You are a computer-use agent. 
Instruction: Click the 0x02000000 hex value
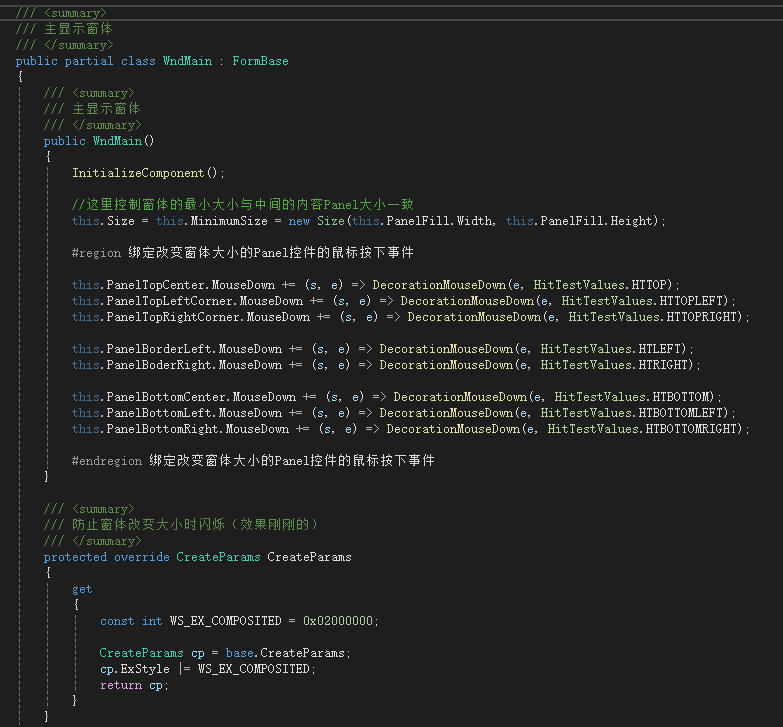click(x=338, y=621)
